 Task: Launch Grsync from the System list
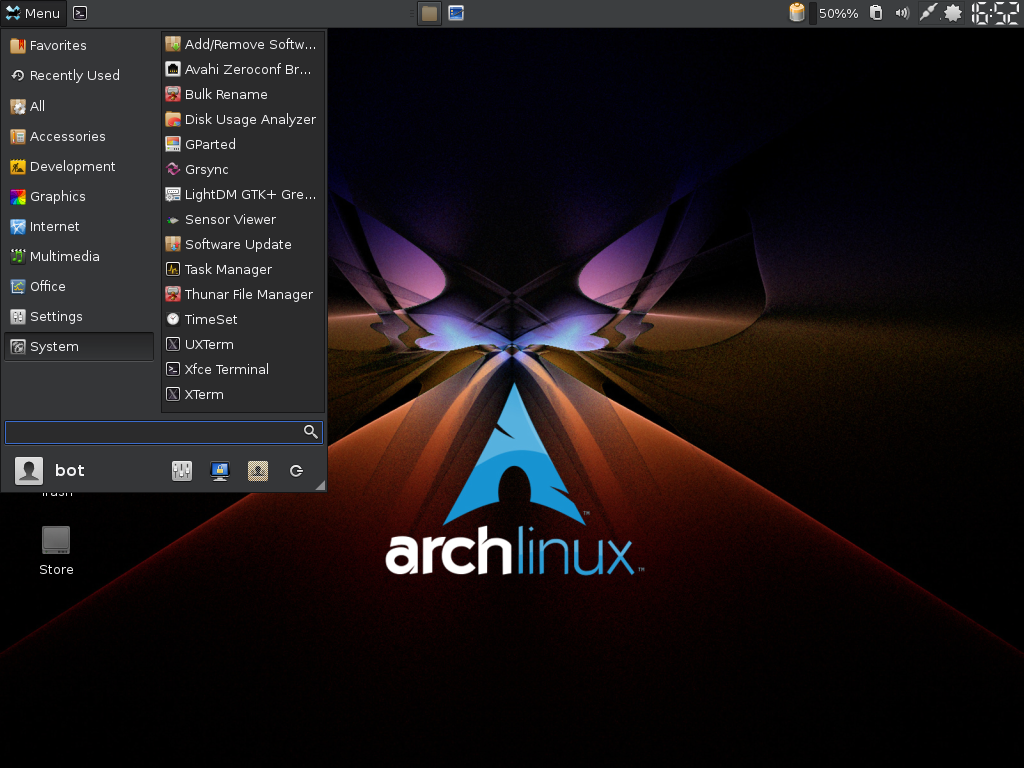(243, 169)
